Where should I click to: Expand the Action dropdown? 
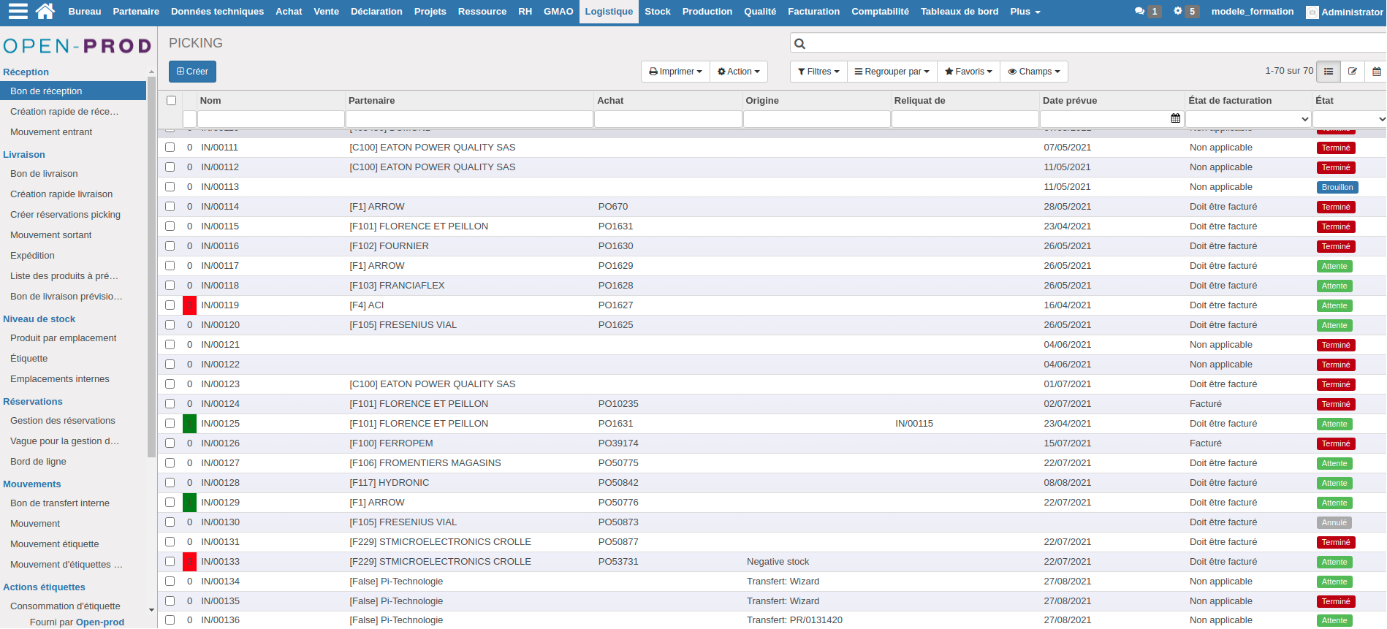tap(739, 72)
